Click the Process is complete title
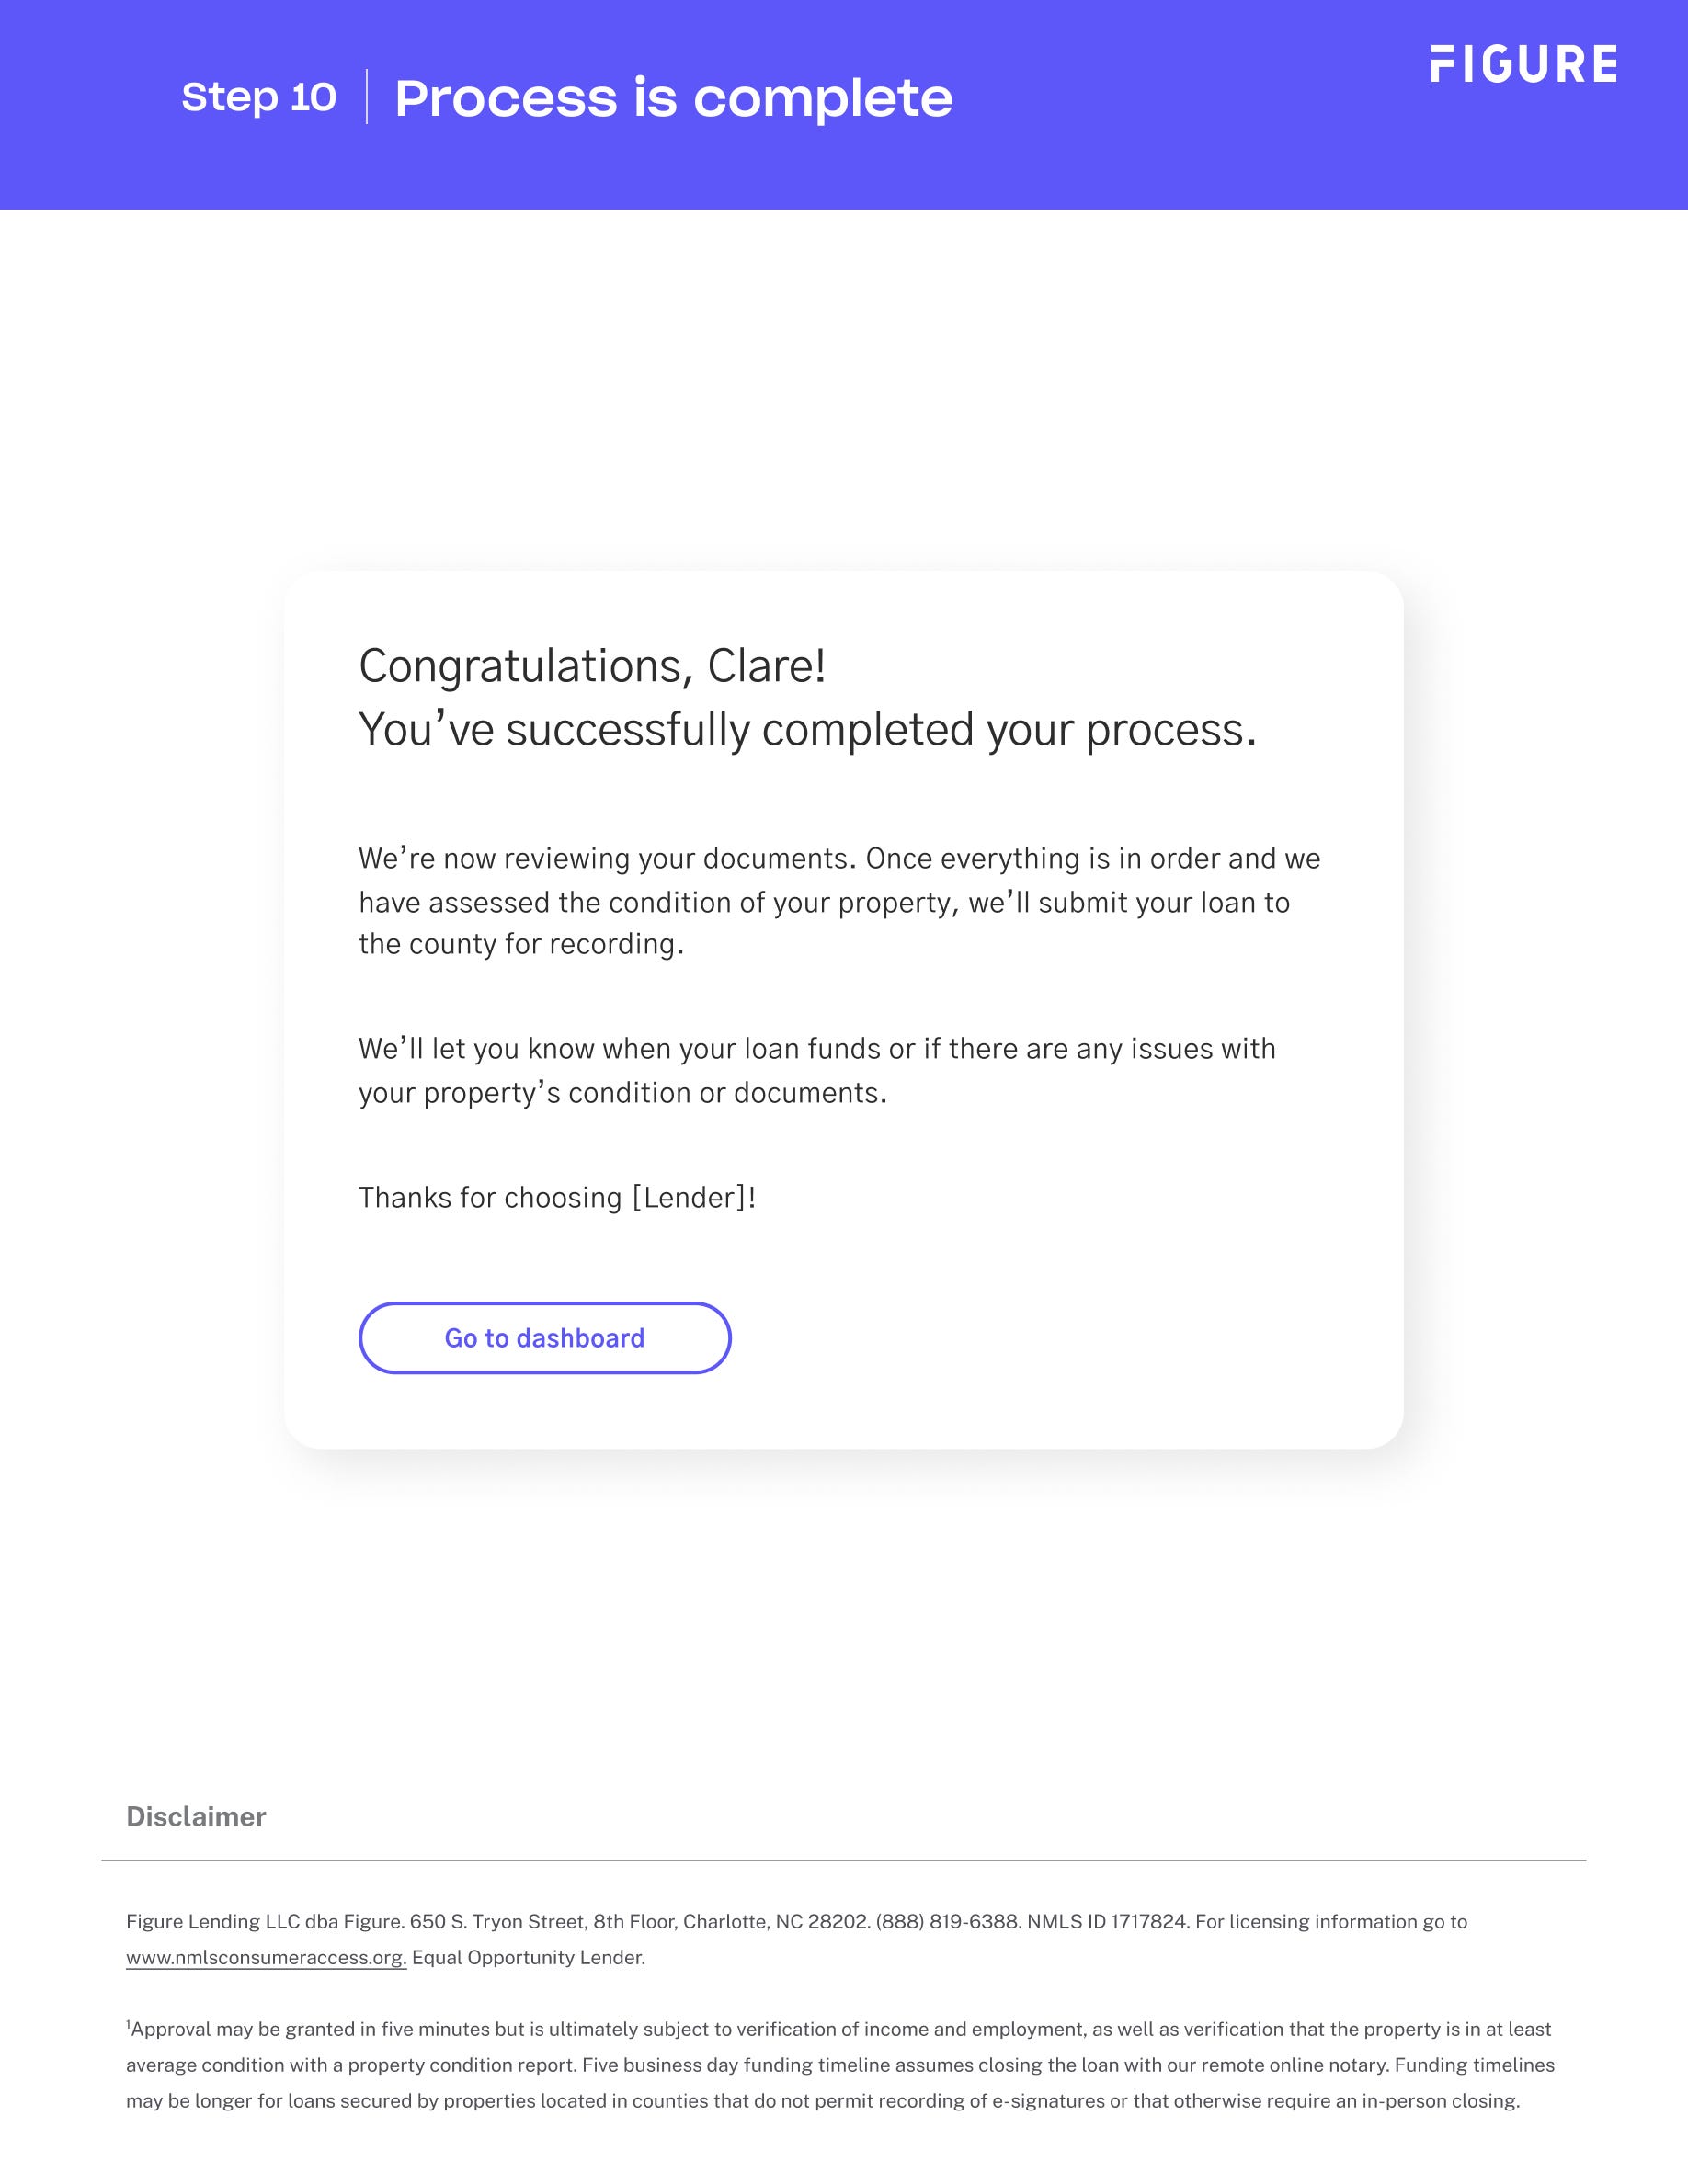This screenshot has height=2184, width=1688. (x=673, y=98)
